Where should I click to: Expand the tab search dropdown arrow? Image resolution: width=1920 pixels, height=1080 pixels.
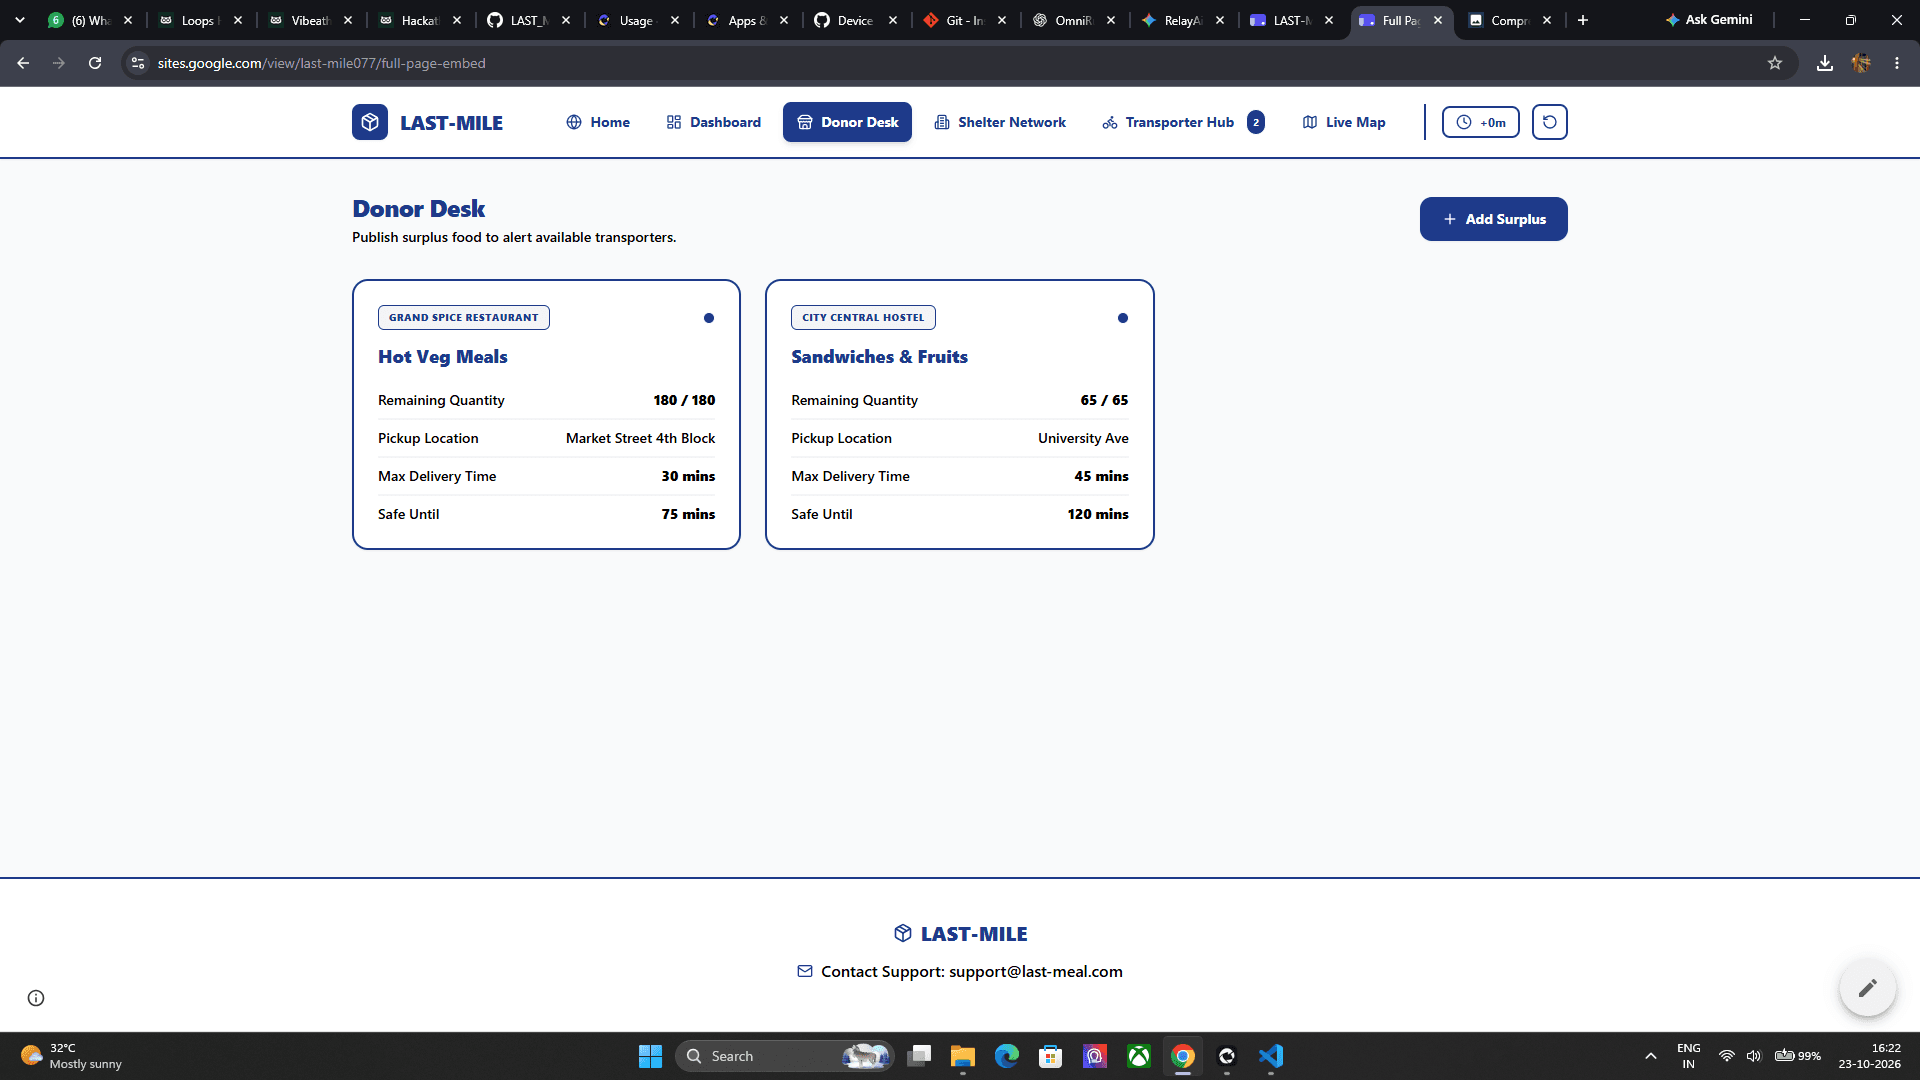(x=20, y=20)
